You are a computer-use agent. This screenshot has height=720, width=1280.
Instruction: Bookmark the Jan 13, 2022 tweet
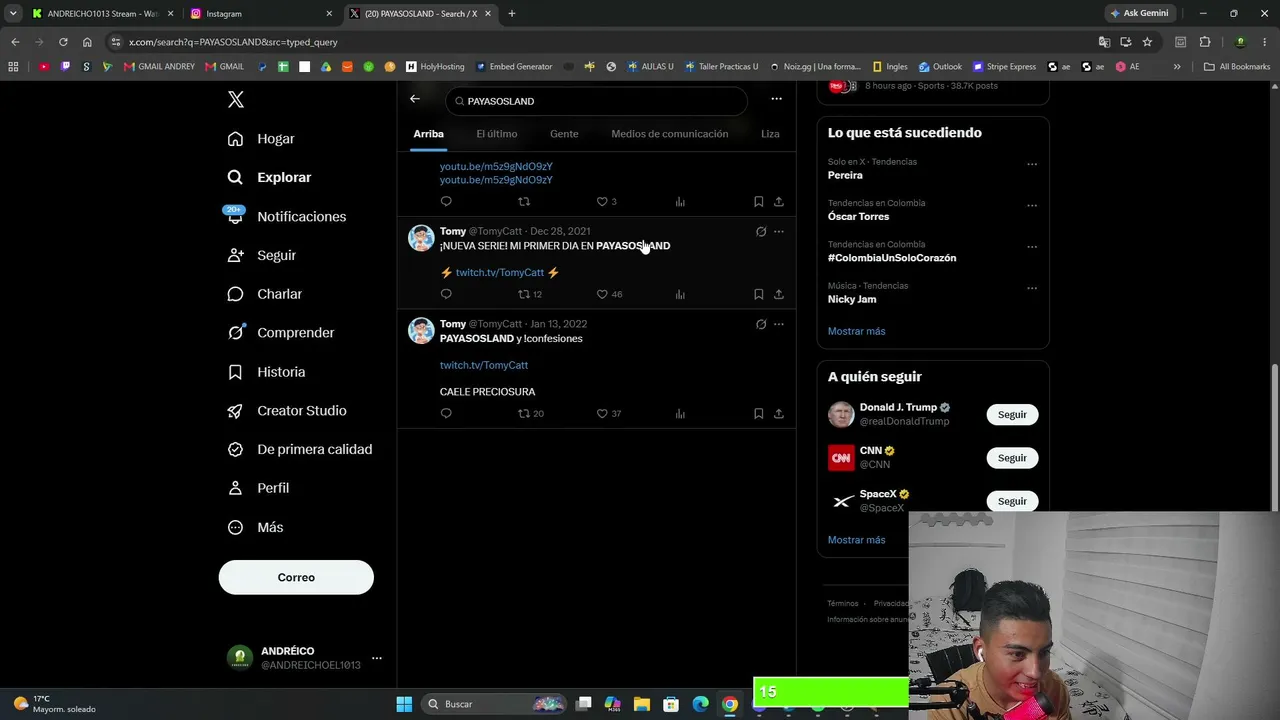[x=758, y=413]
